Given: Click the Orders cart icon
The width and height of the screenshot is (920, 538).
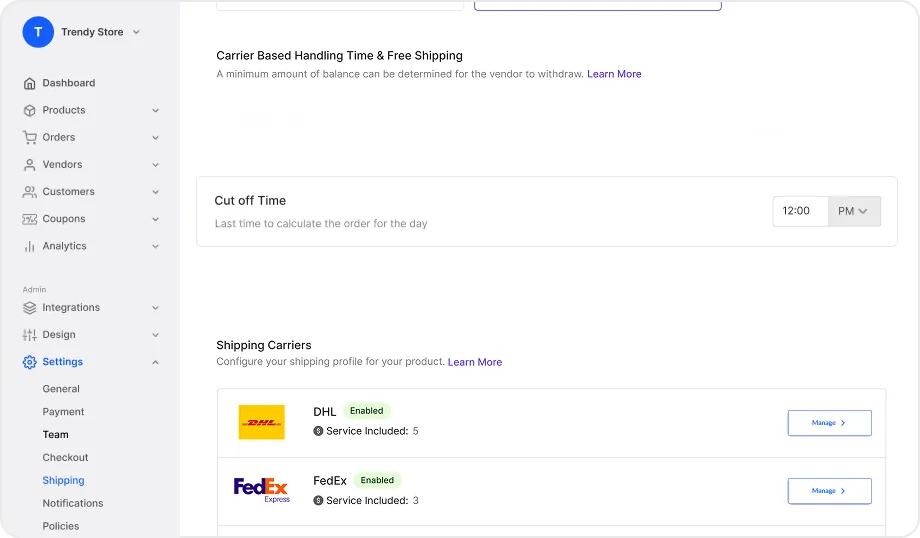Looking at the screenshot, I should 29,137.
